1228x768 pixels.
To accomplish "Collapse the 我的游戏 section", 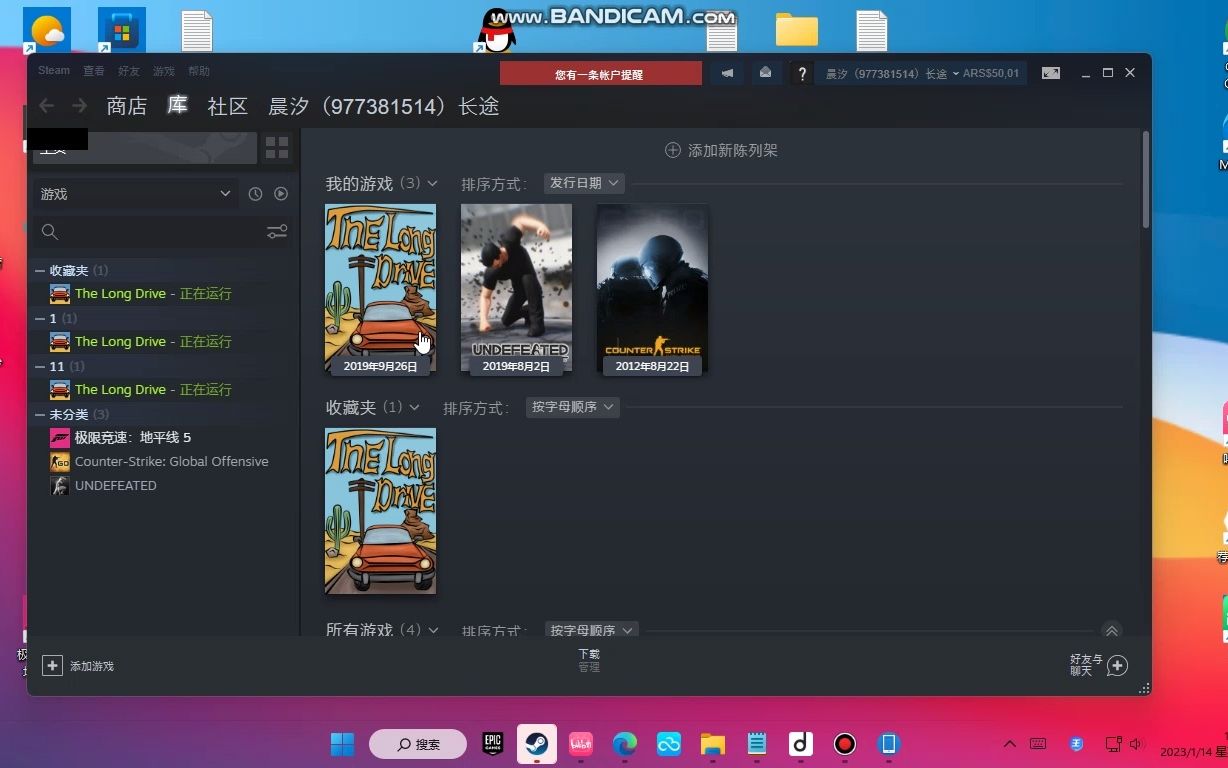I will (432, 183).
